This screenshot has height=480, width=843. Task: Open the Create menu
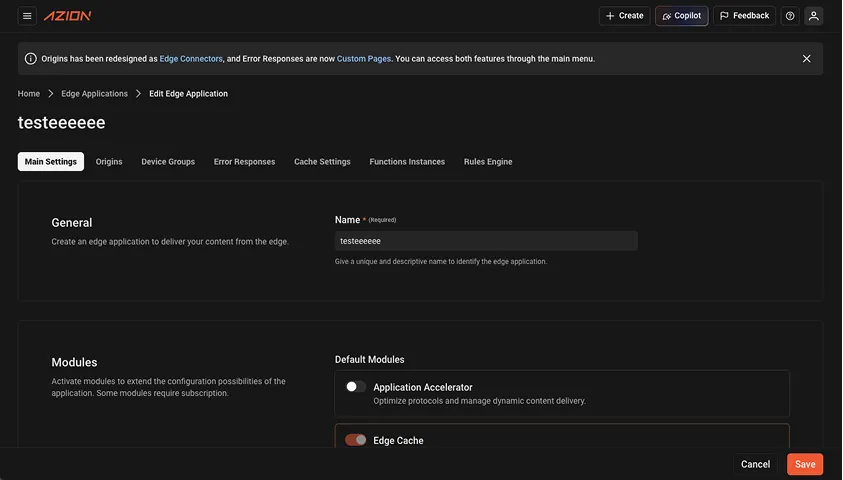point(624,16)
